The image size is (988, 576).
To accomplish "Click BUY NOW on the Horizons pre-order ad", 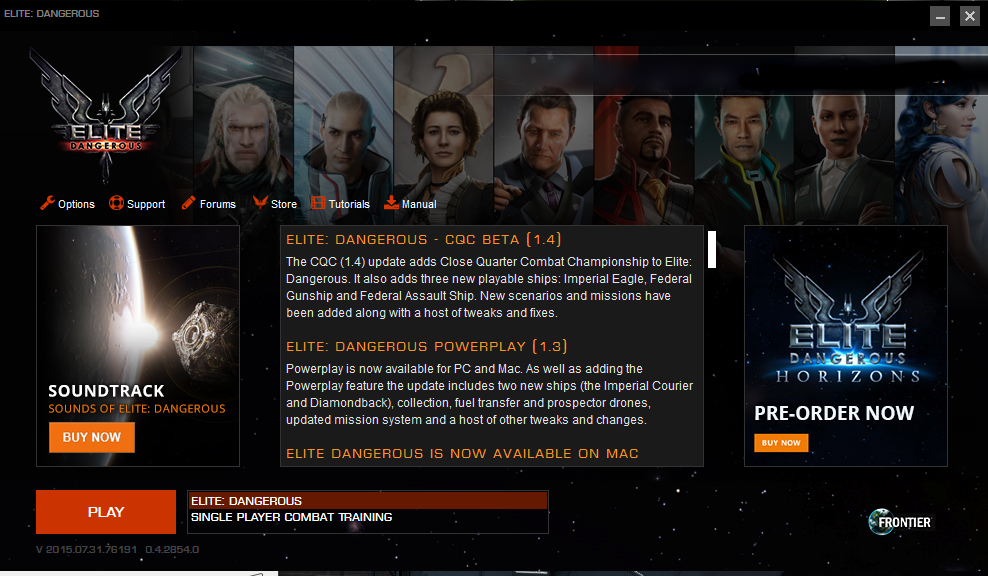I will coord(781,443).
